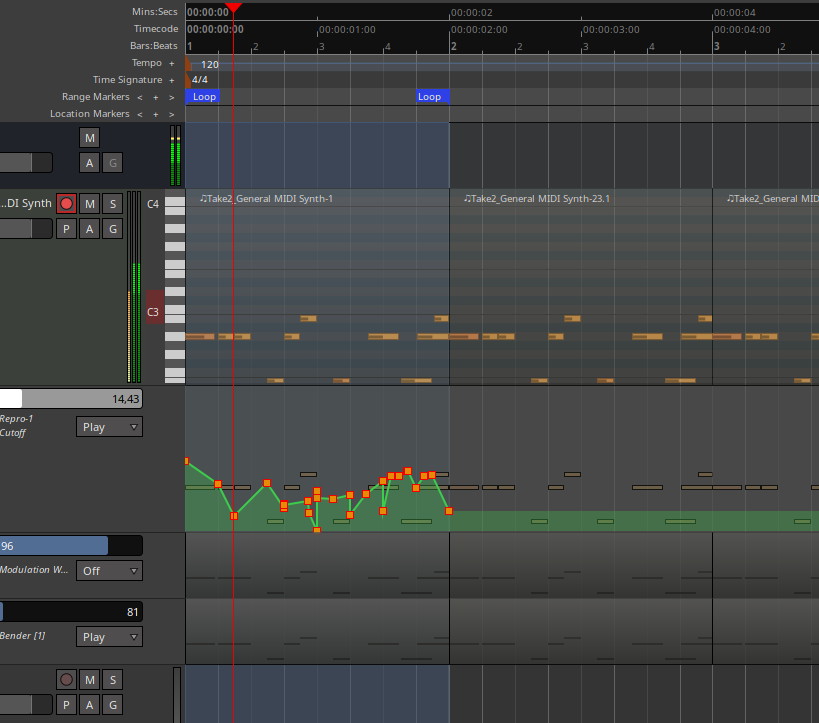Add a new time signature marker
819x723 pixels.
[x=171, y=80]
